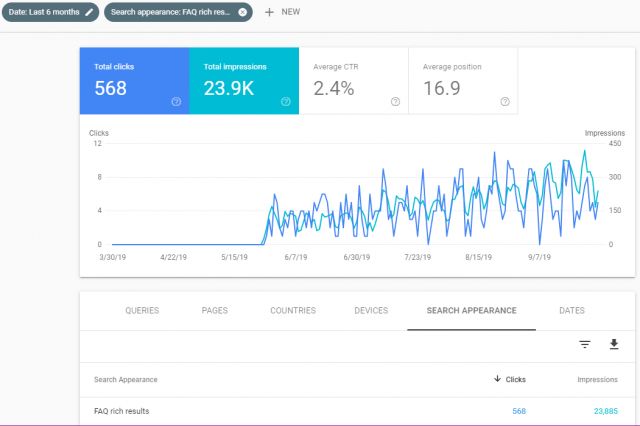Toggle the Total clicks metric card
Image resolution: width=640 pixels, height=426 pixels.
tap(134, 81)
